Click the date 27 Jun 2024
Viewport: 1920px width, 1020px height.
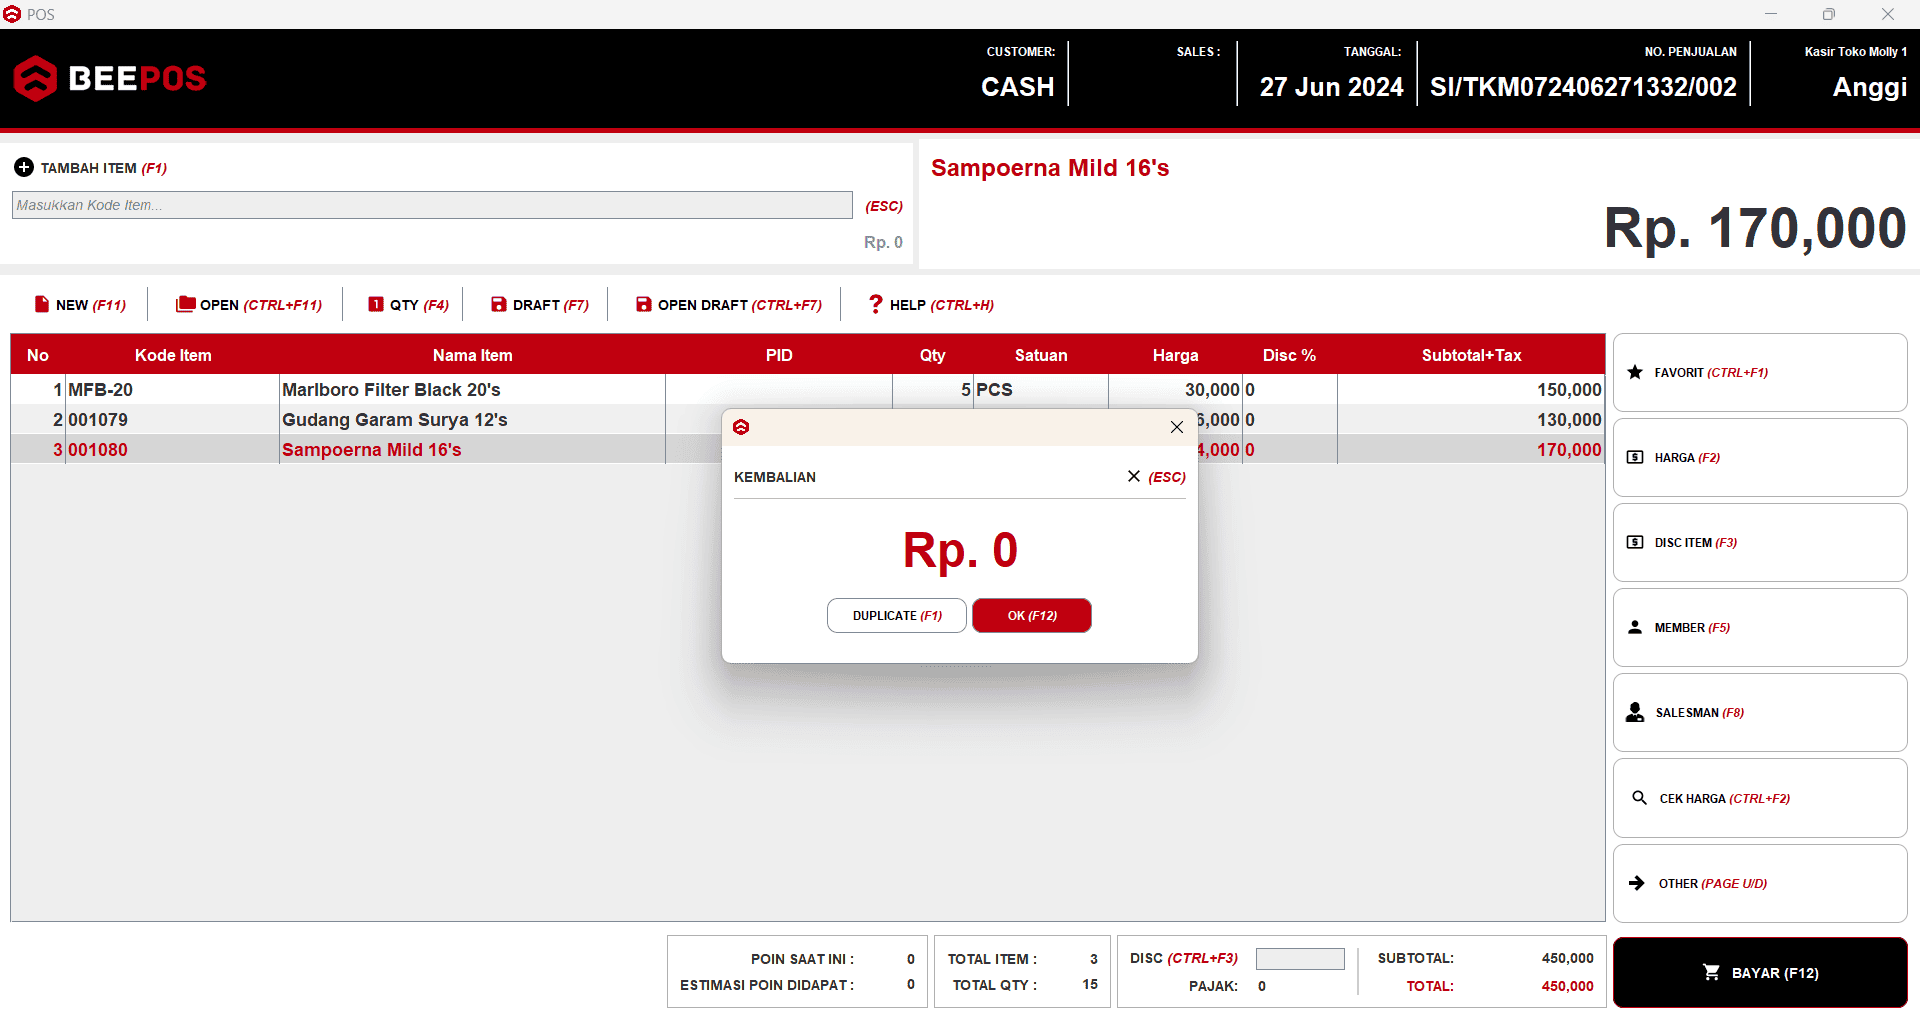1331,87
